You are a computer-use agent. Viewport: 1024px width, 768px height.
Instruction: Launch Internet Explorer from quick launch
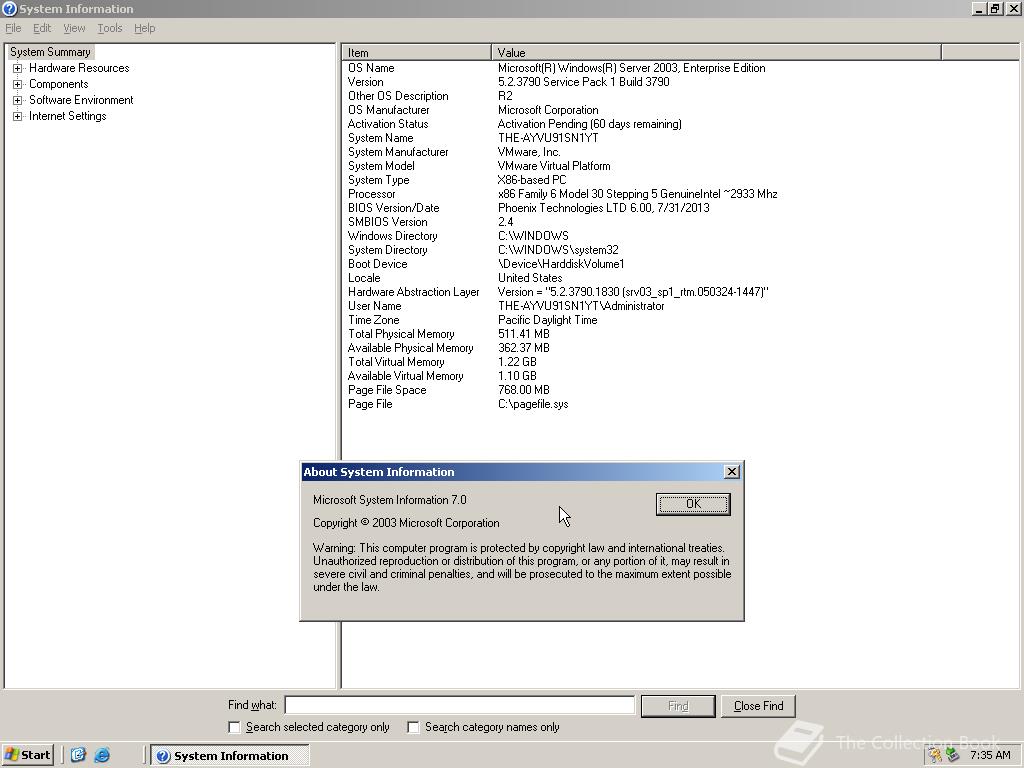tap(102, 755)
